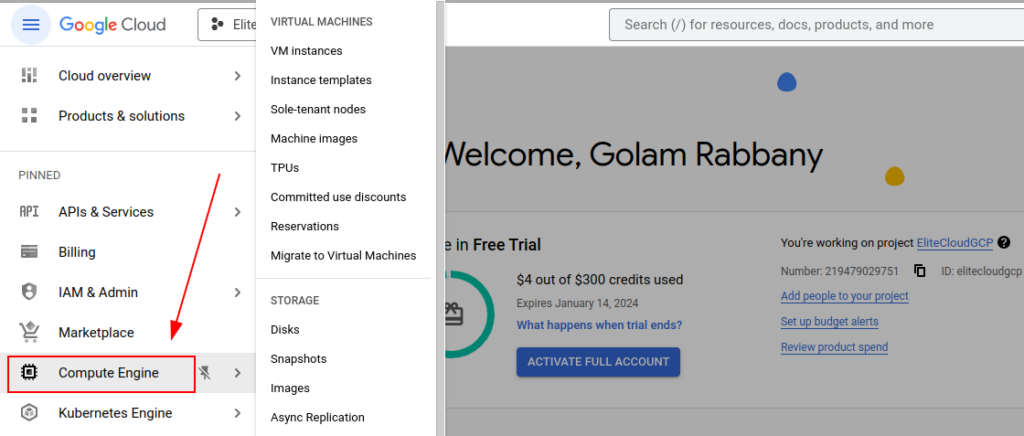This screenshot has width=1024, height=436.
Task: Open Snapshots under Storage
Action: [298, 359]
